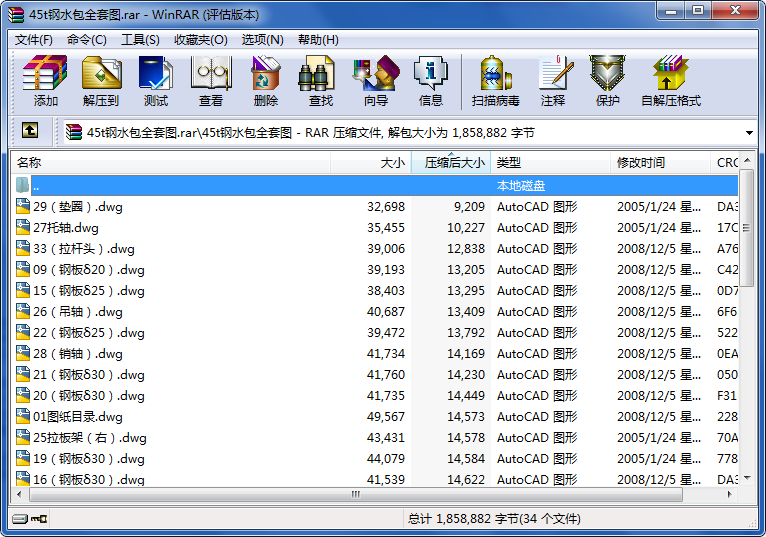
Task: Sort by CRC column header
Action: pyautogui.click(x=724, y=163)
